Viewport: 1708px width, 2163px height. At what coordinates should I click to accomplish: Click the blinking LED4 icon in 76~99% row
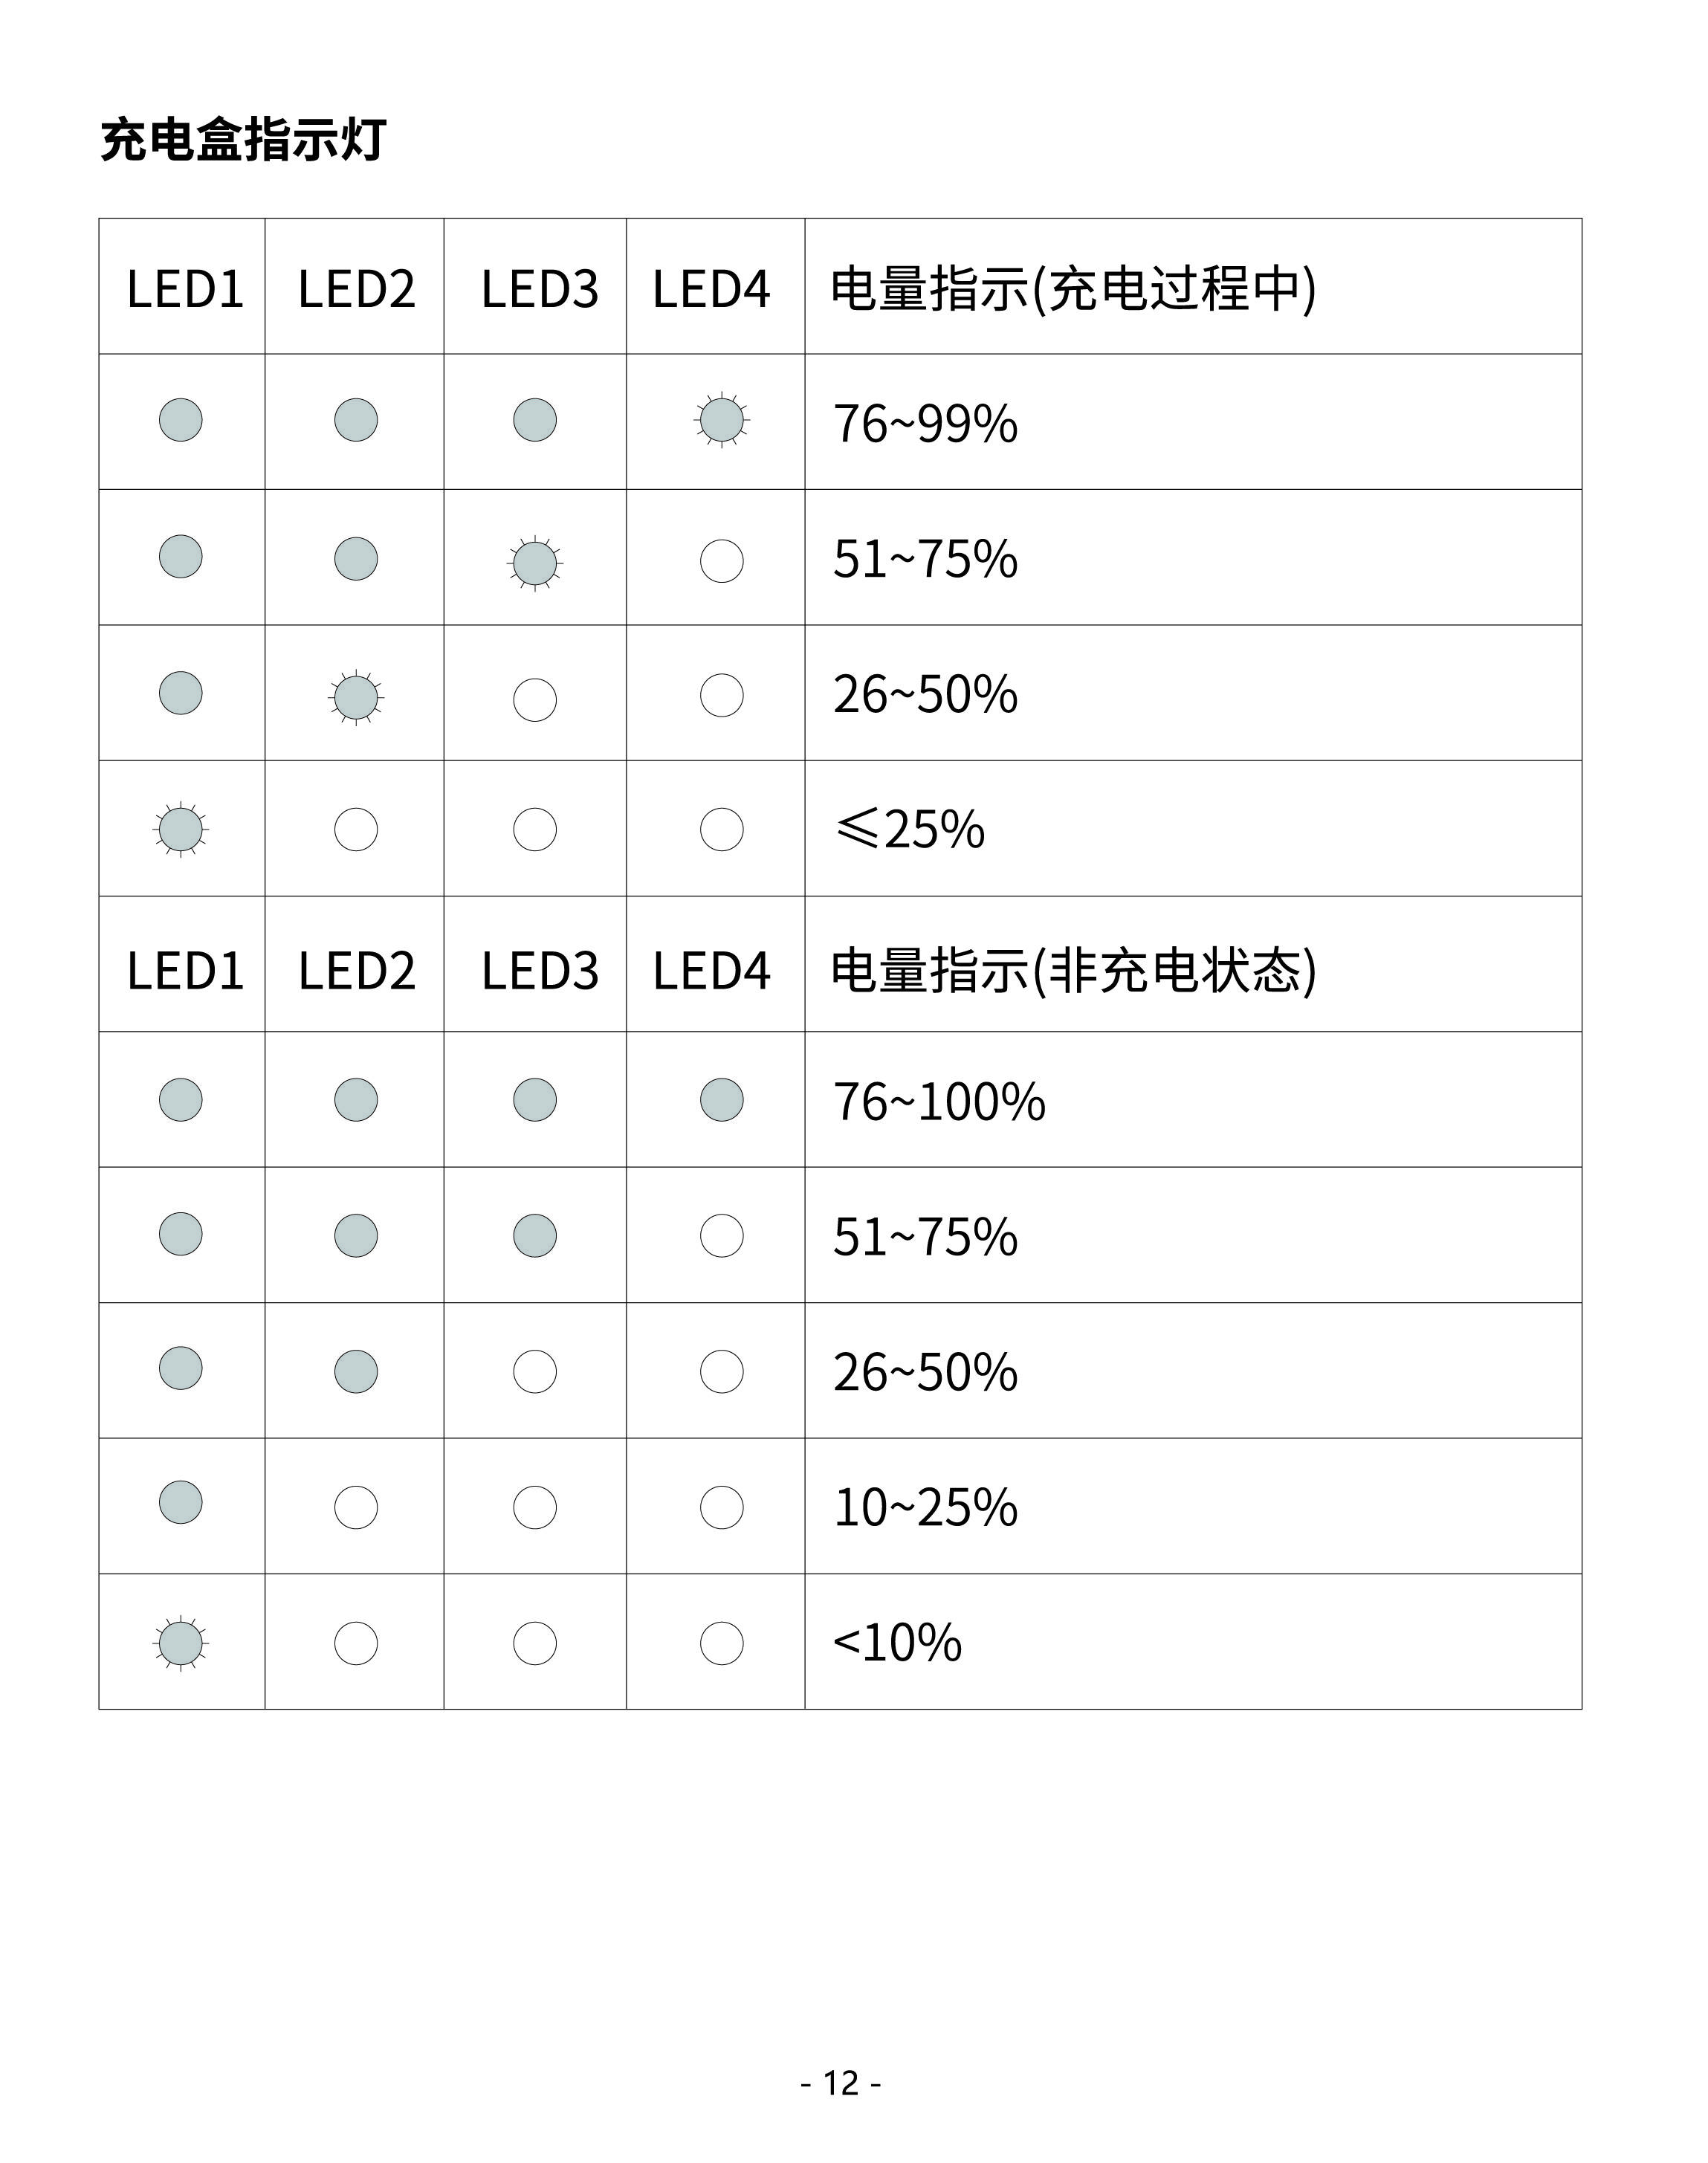point(722,420)
